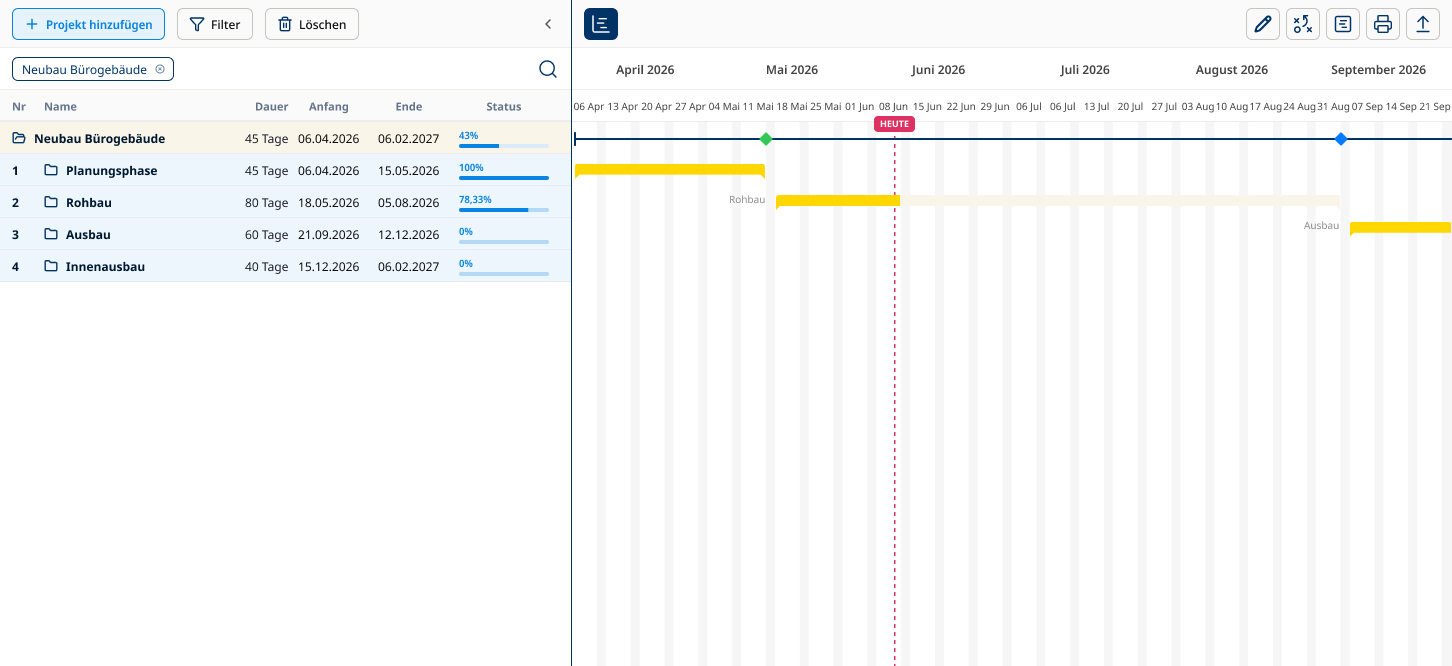Click the 0% progress bar of Innenausbau
Screen dimensions: 1452x666
(x=504, y=273)
